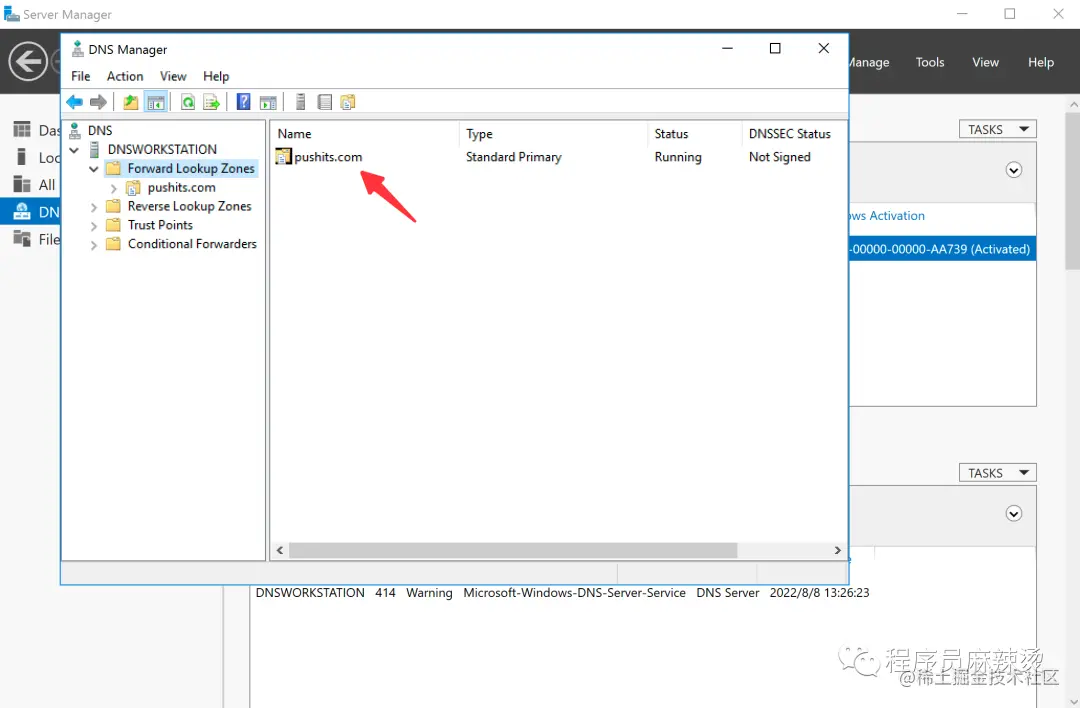Click the Windows Activation link text

click(887, 216)
